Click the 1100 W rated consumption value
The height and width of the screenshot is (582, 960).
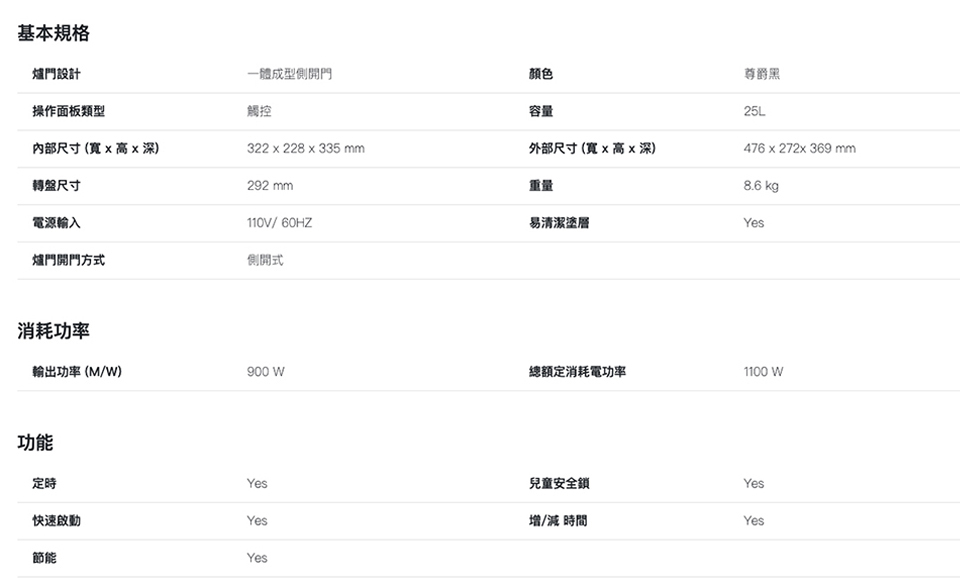[763, 372]
